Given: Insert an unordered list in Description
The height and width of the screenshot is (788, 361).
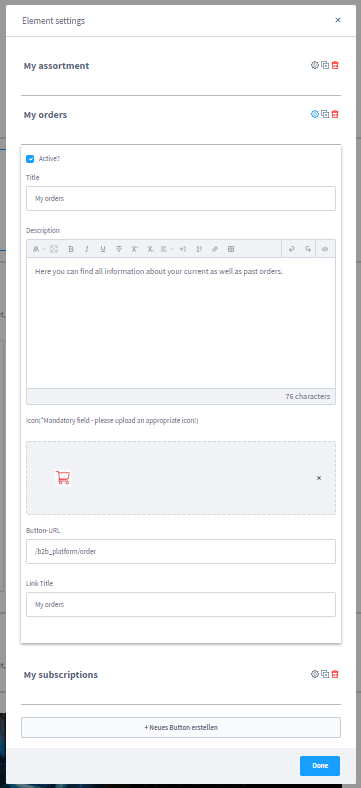Looking at the screenshot, I should pyautogui.click(x=183, y=249).
